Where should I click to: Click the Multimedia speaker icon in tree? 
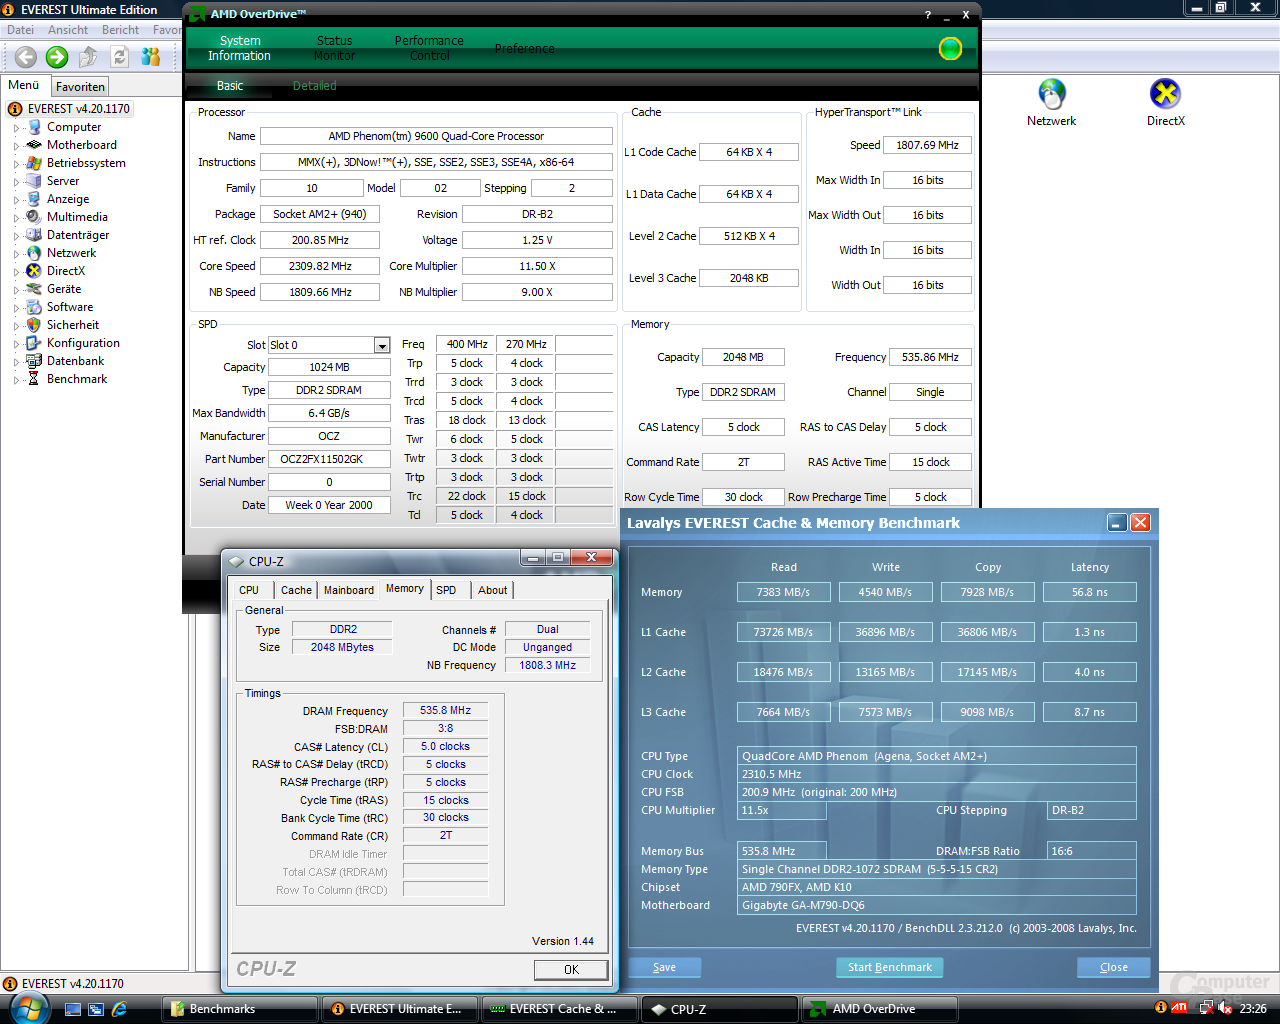click(34, 217)
